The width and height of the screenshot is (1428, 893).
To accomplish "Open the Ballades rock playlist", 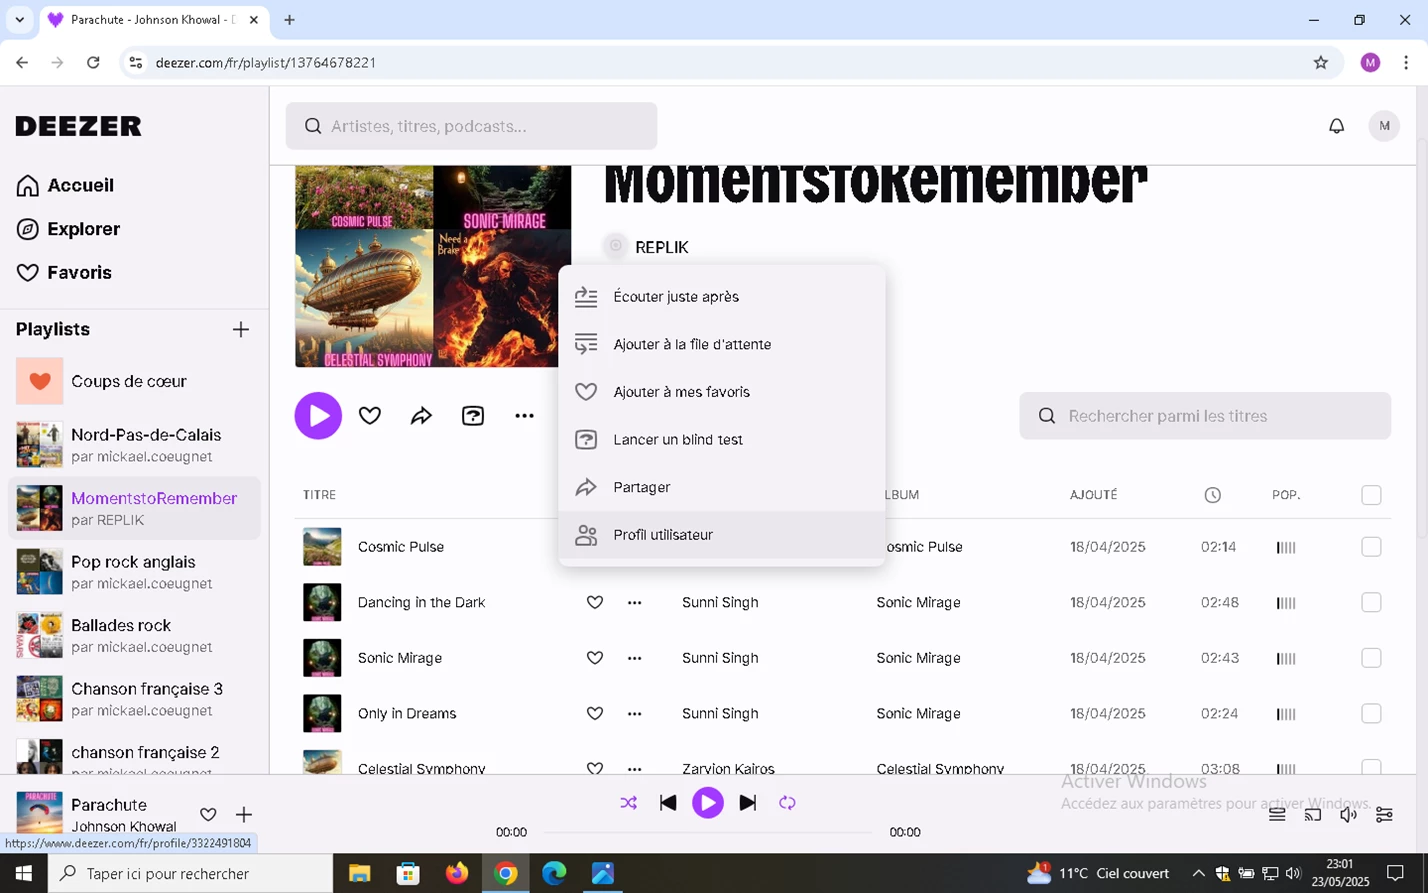I will click(x=134, y=635).
